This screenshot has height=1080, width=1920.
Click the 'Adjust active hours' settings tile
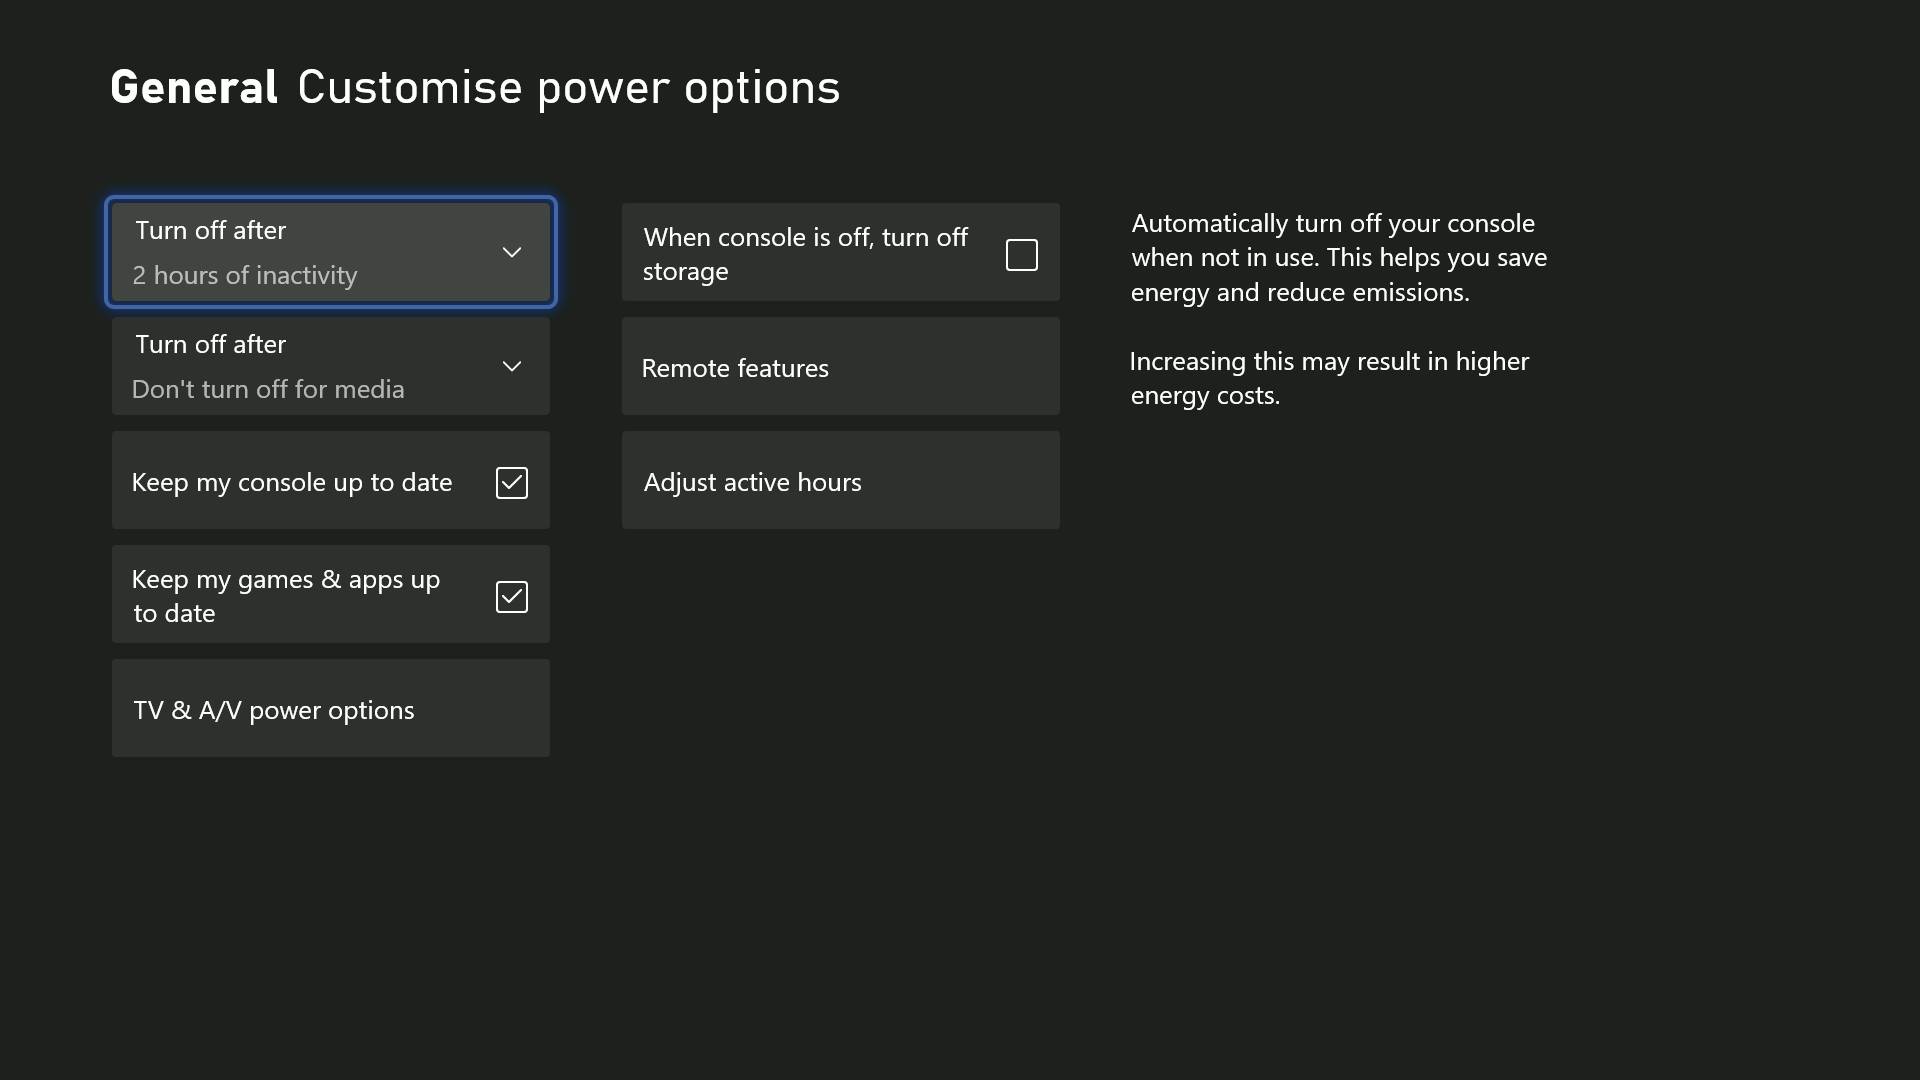(840, 481)
